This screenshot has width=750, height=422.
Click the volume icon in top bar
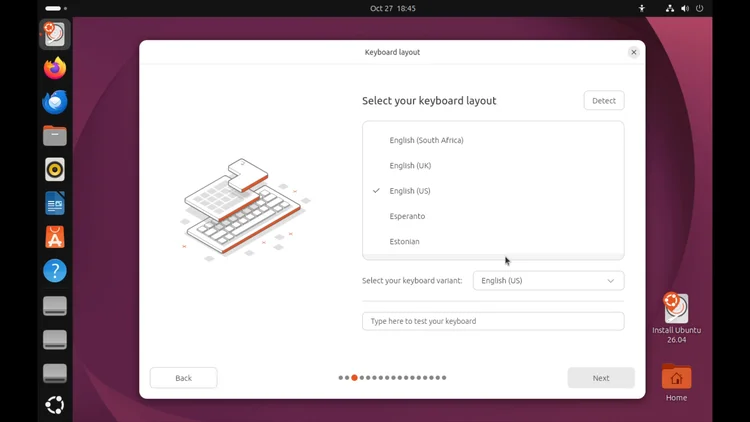(685, 8)
